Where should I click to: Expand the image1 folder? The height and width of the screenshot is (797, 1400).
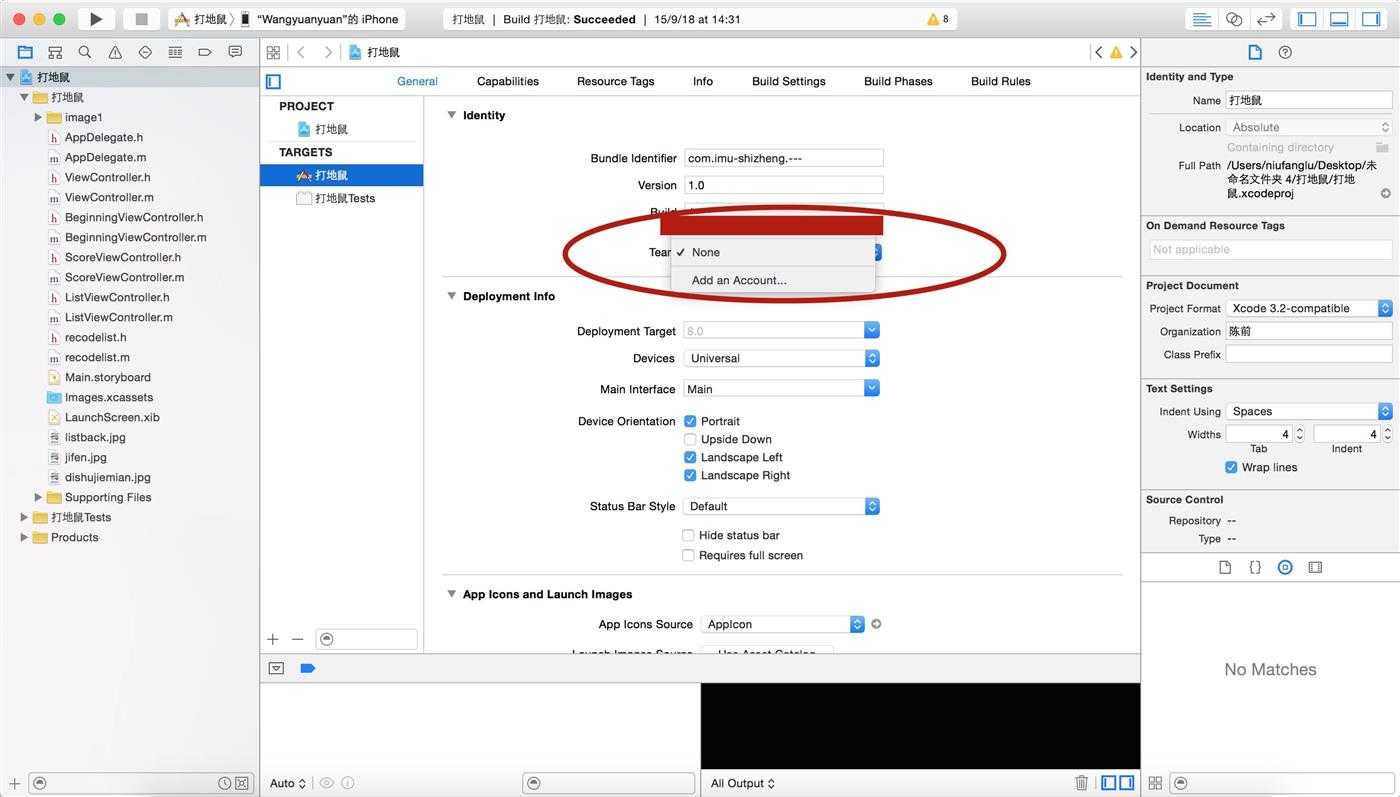38,117
